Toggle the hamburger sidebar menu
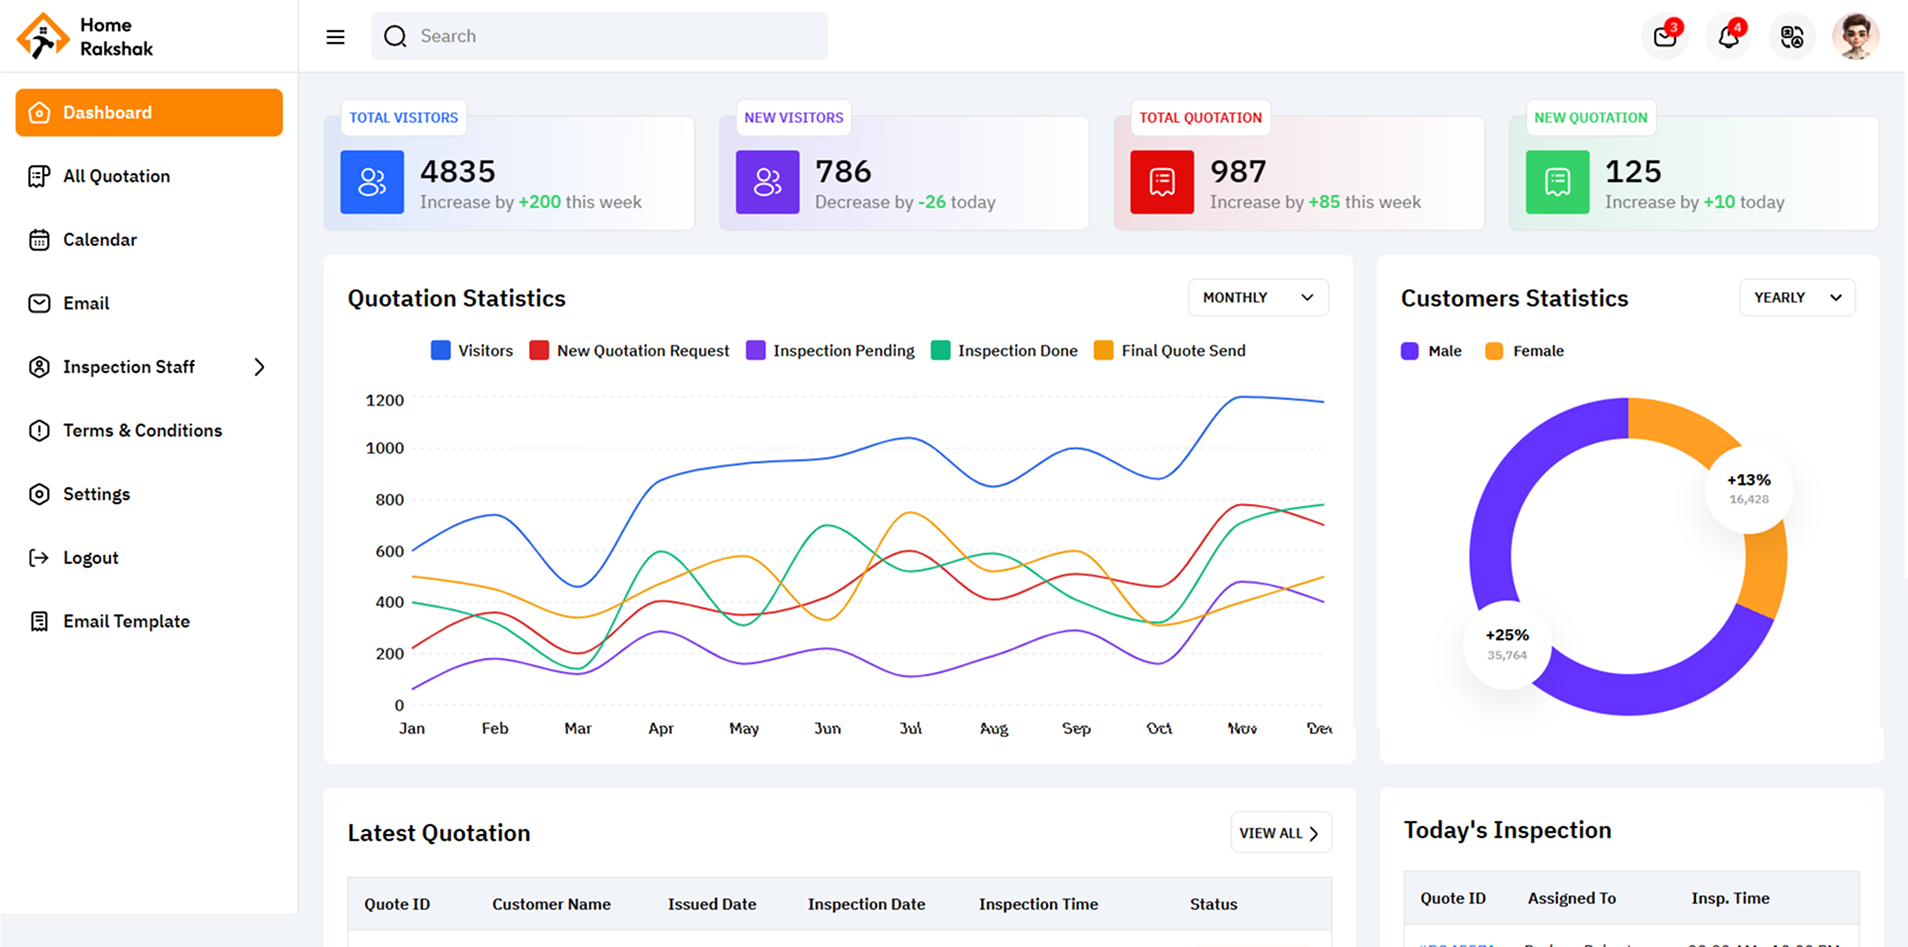Image resolution: width=1908 pixels, height=947 pixels. (x=335, y=37)
